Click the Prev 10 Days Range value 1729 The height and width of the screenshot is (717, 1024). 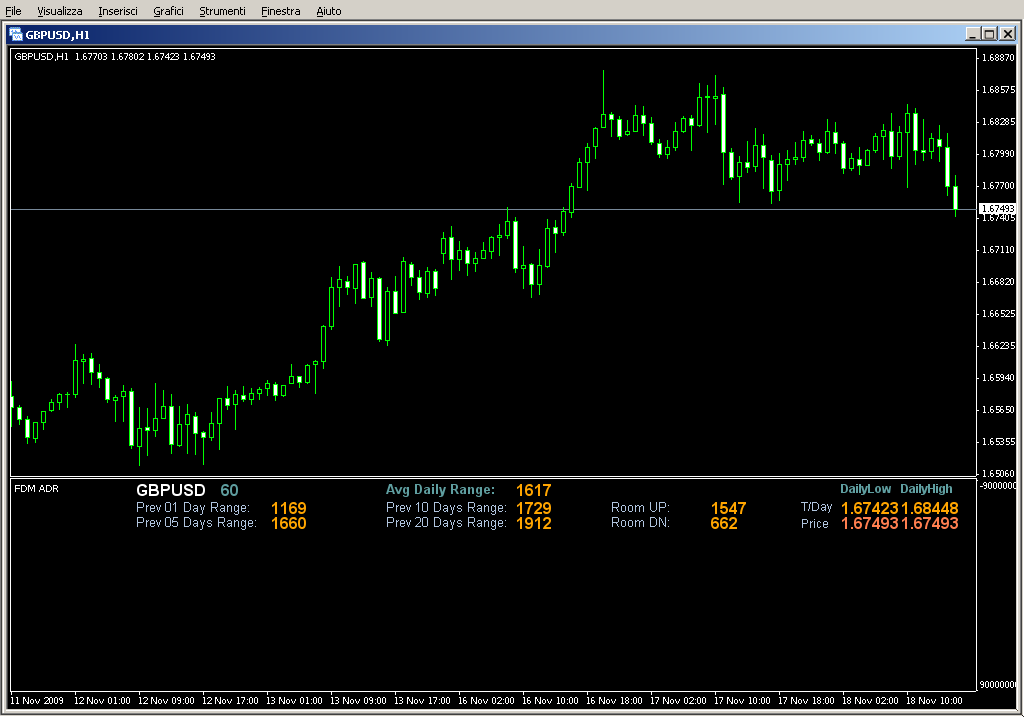tap(534, 508)
